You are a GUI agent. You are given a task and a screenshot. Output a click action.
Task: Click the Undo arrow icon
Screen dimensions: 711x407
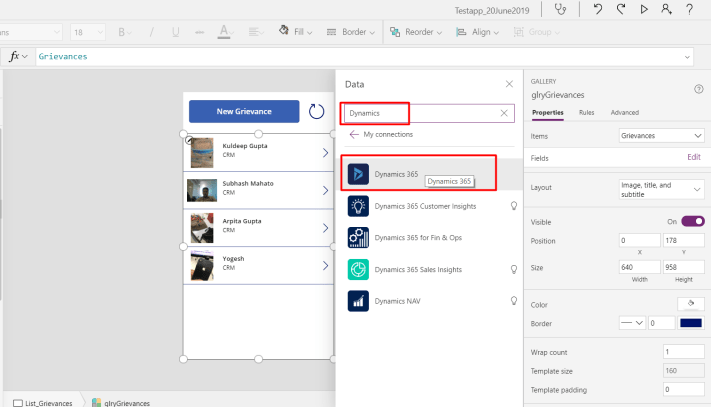[597, 10]
